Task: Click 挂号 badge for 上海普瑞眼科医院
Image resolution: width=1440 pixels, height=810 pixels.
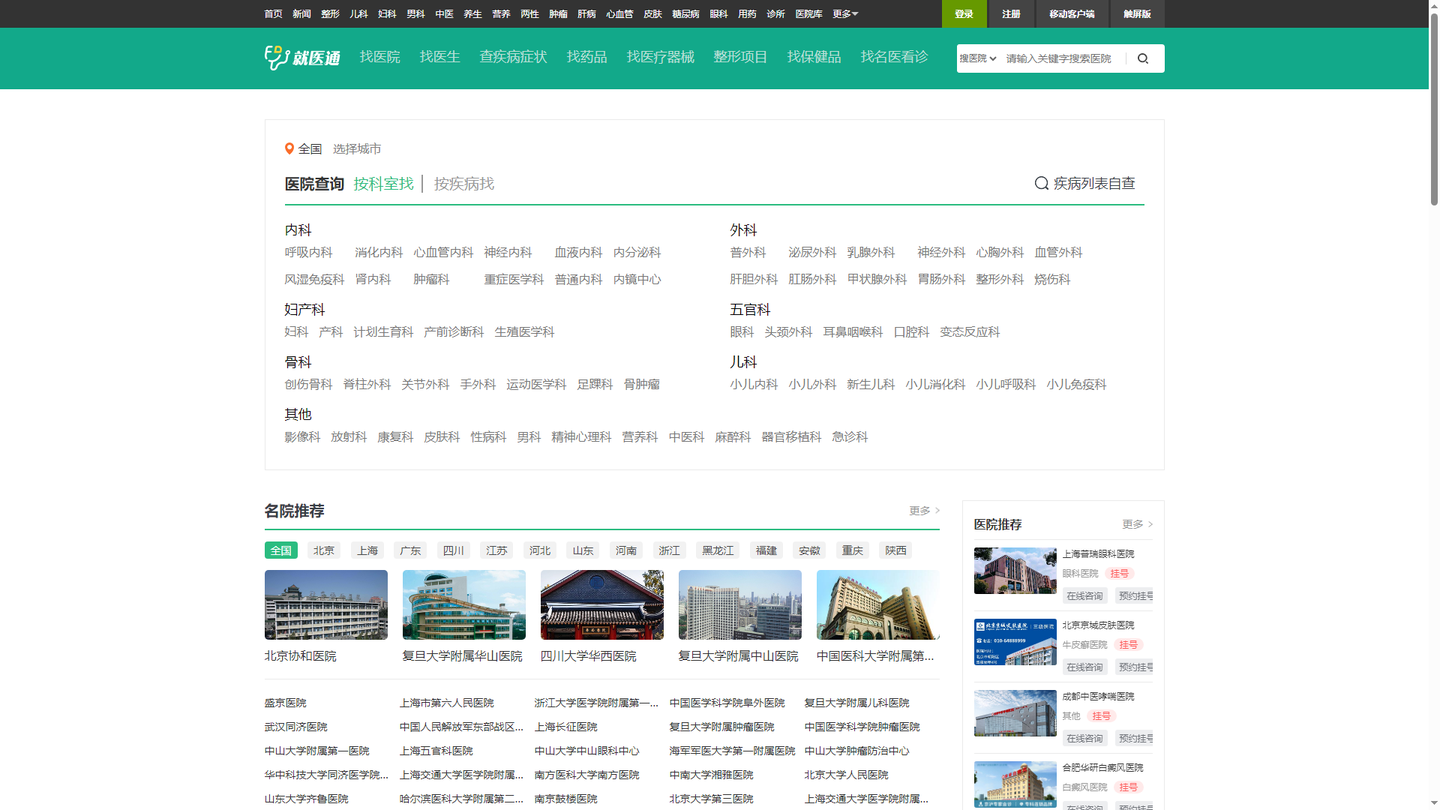Action: point(1119,574)
